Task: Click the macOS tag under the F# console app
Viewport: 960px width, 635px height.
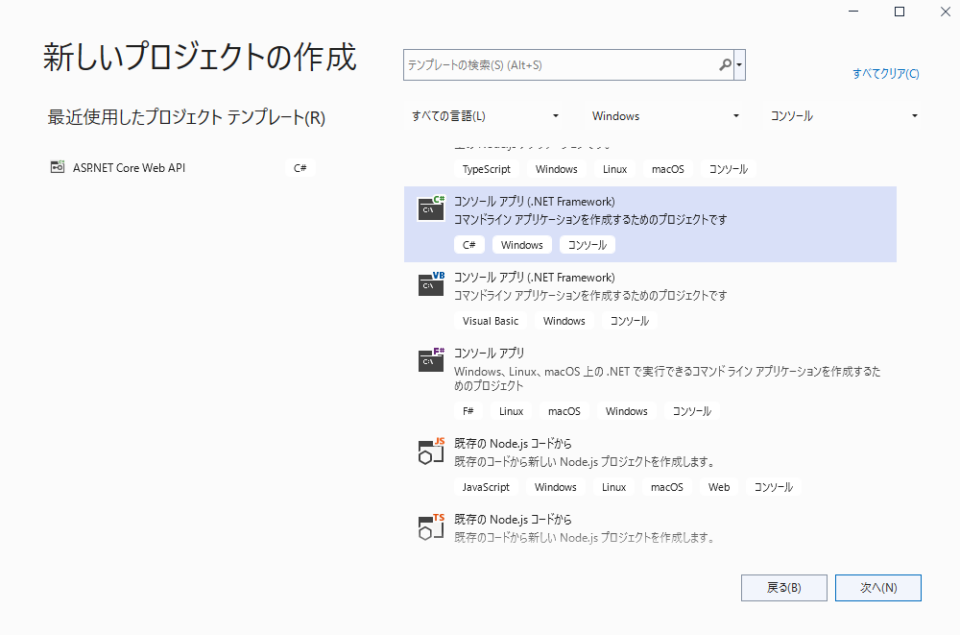Action: (x=564, y=410)
